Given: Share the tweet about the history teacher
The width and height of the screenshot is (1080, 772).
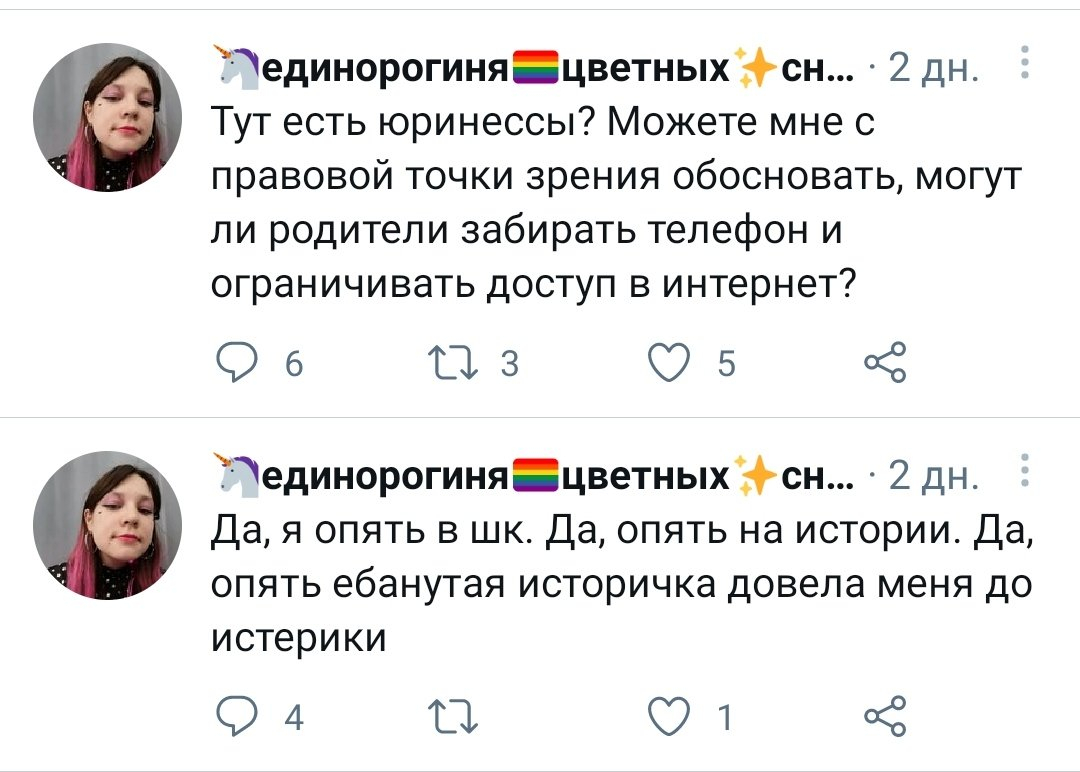Looking at the screenshot, I should click(884, 716).
